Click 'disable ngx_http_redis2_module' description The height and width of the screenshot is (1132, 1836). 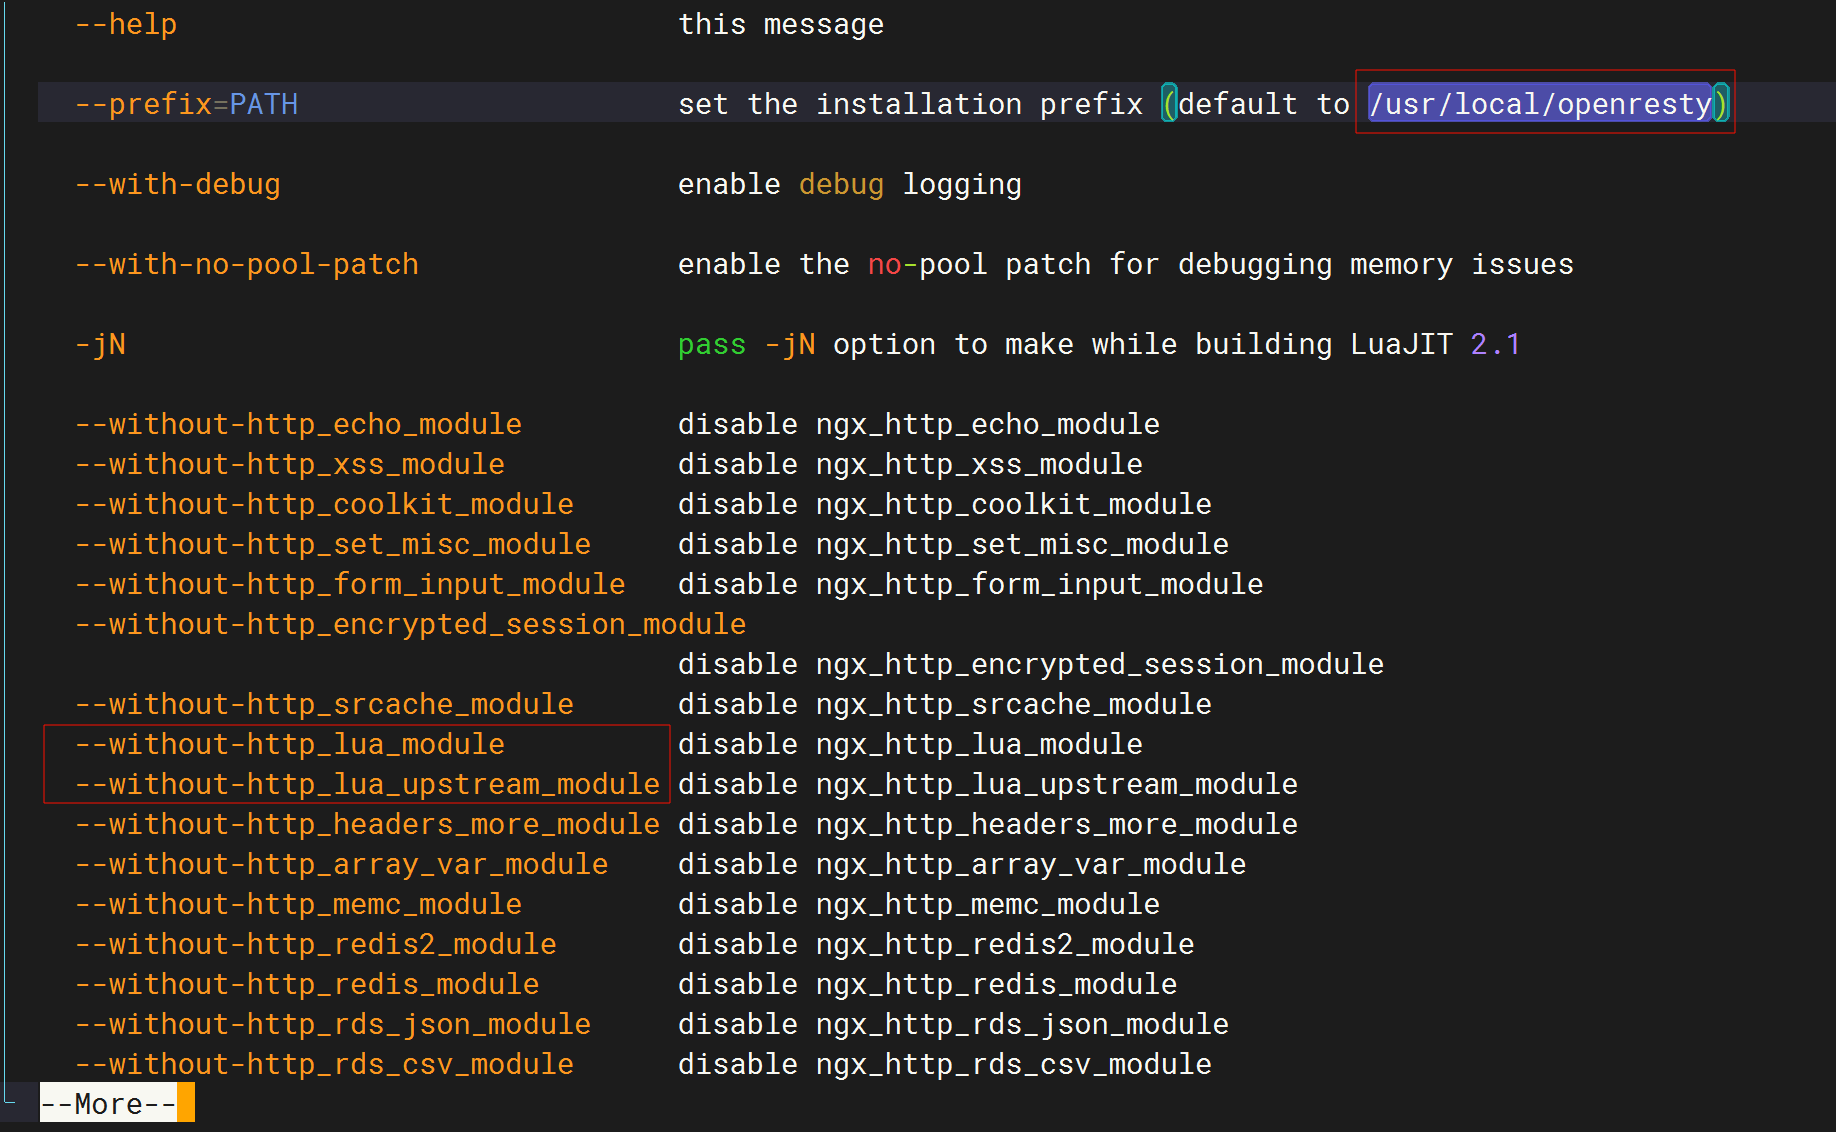point(936,944)
